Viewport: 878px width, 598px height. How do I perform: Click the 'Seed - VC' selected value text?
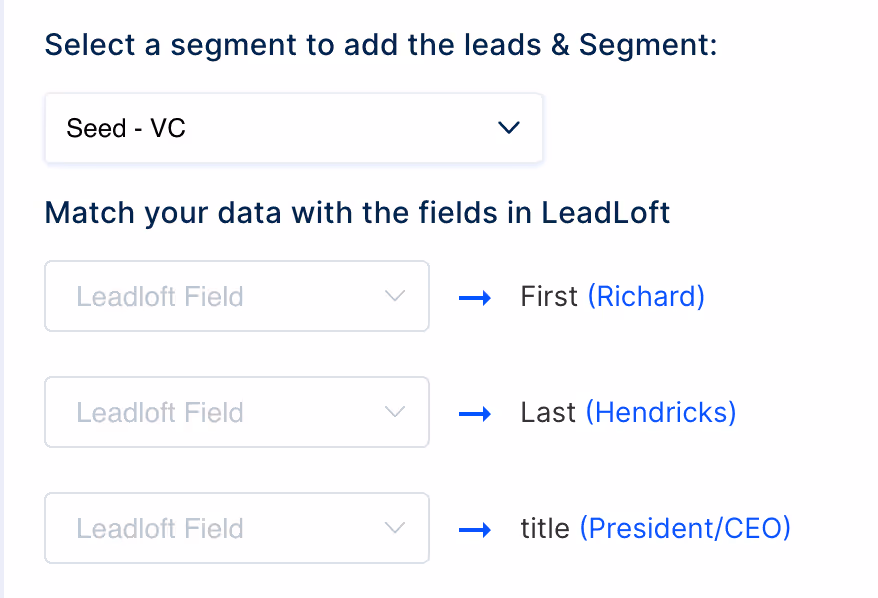pos(126,128)
